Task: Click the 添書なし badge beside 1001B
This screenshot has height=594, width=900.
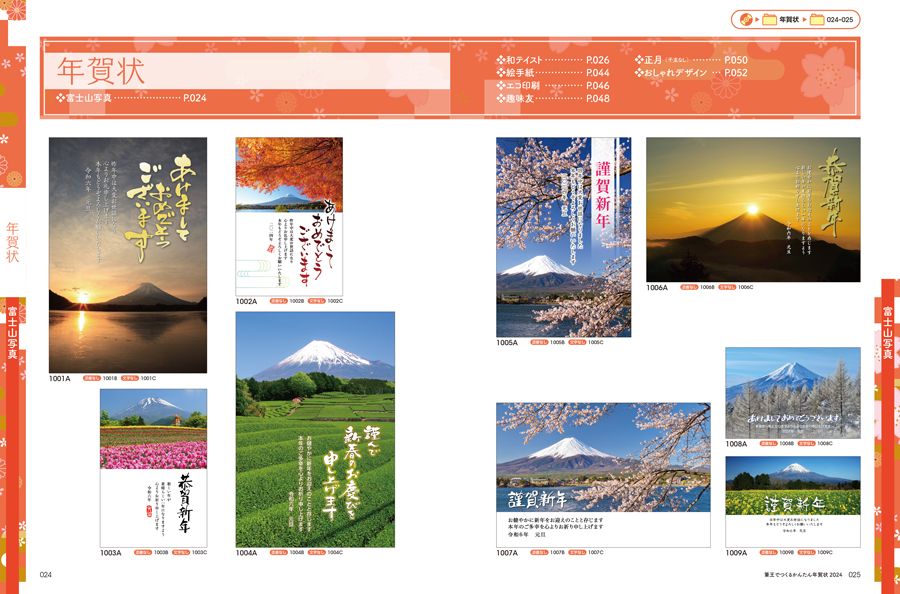Action: click(91, 379)
